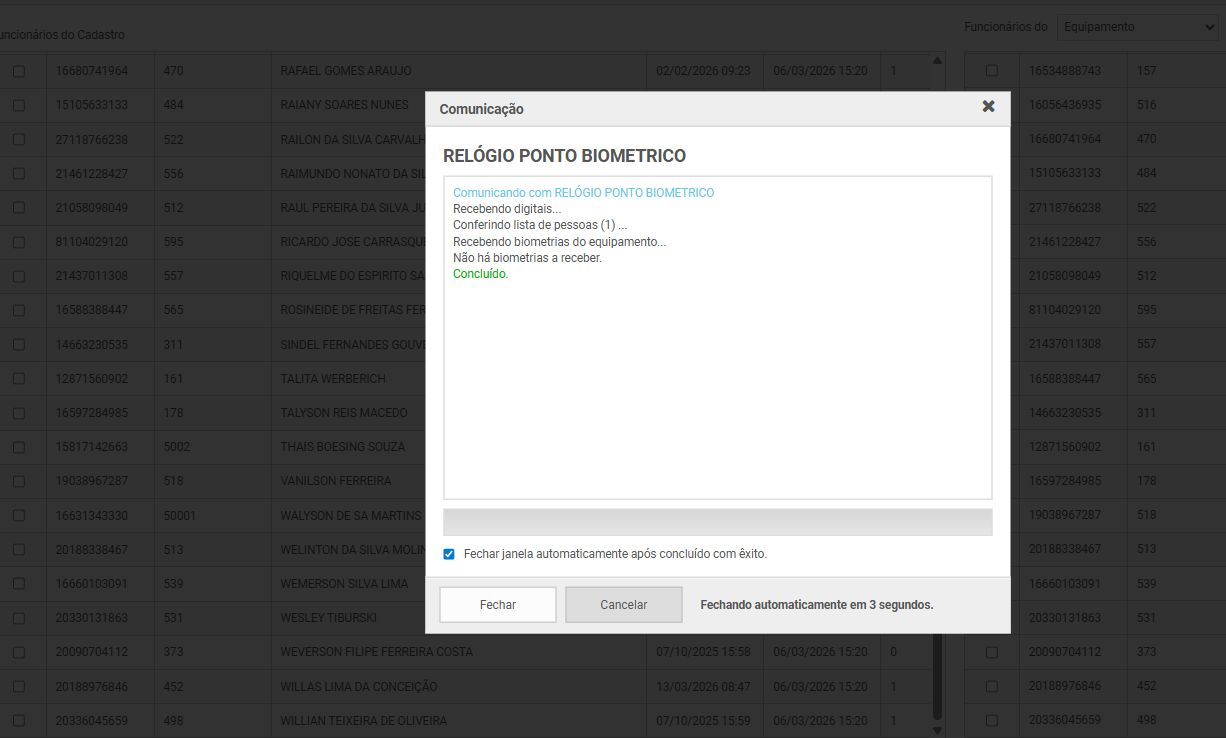Check the row for WILLIAN TEIXEIRA DE OLIVEIRA

19,721
